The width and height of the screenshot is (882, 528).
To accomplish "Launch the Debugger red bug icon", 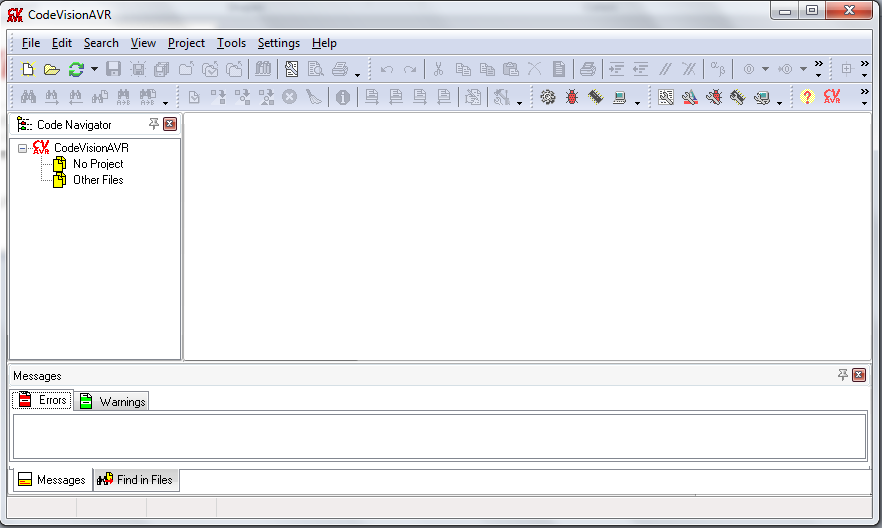I will point(572,97).
